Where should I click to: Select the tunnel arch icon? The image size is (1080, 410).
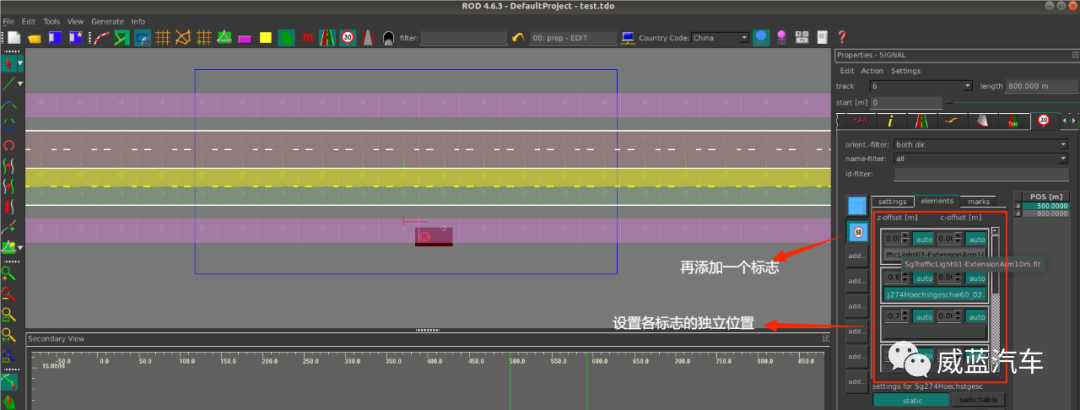(x=388, y=38)
